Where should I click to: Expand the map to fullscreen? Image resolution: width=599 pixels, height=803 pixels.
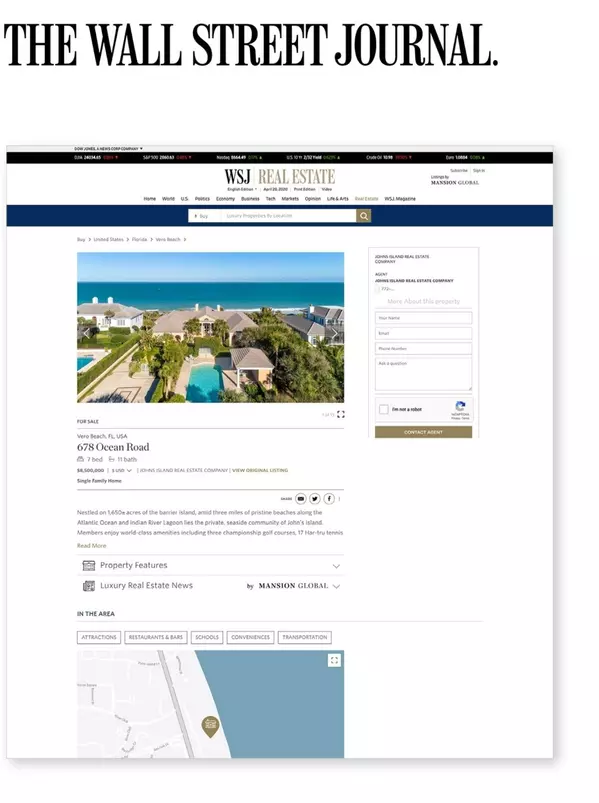334,660
